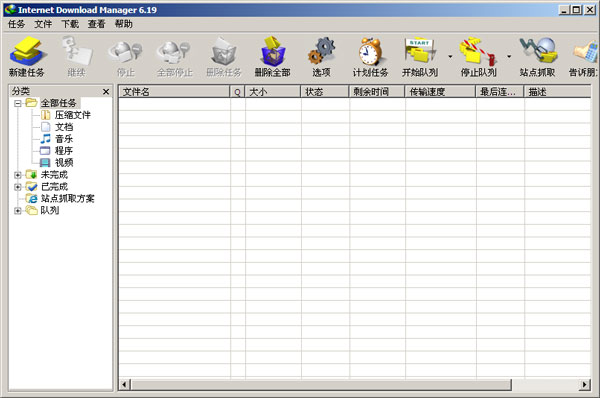600x398 pixels.
Task: Maximize the Internet Download Manager window
Action: pyautogui.click(x=576, y=10)
